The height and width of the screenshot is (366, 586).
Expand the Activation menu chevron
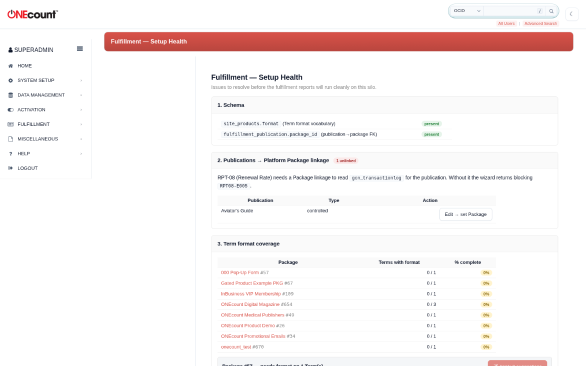tap(81, 110)
